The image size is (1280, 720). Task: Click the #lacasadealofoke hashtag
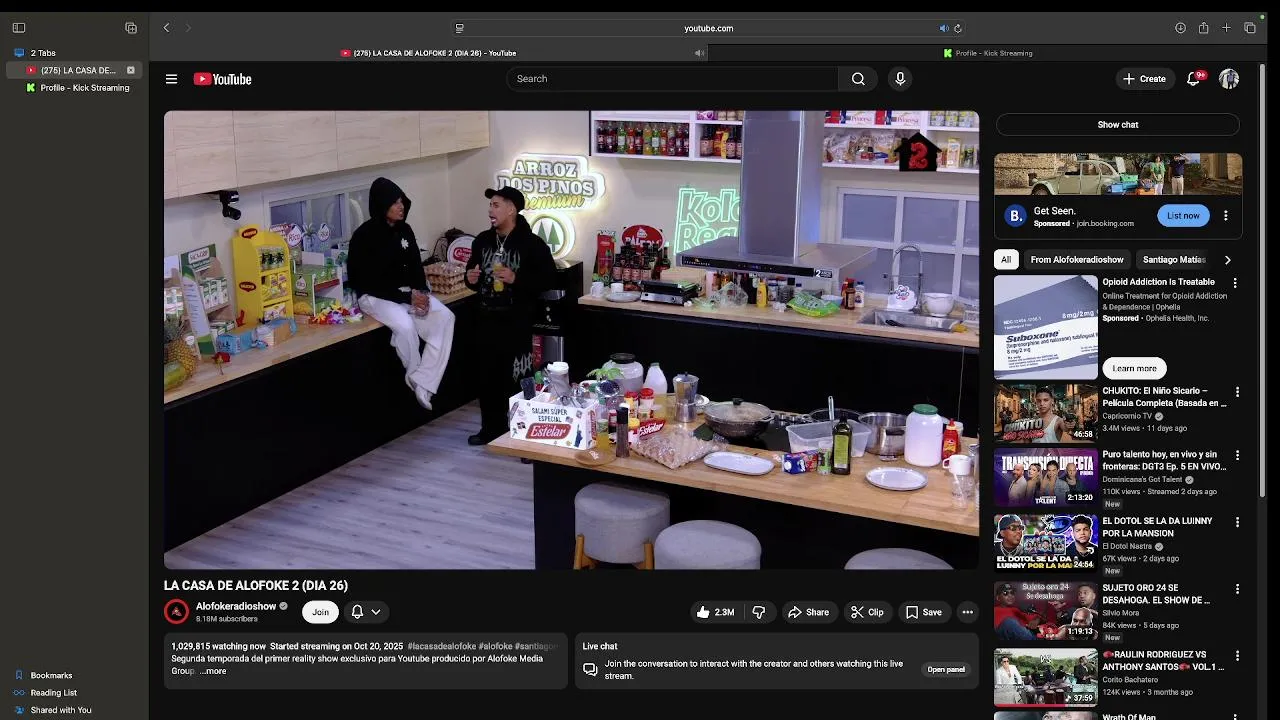coord(441,647)
